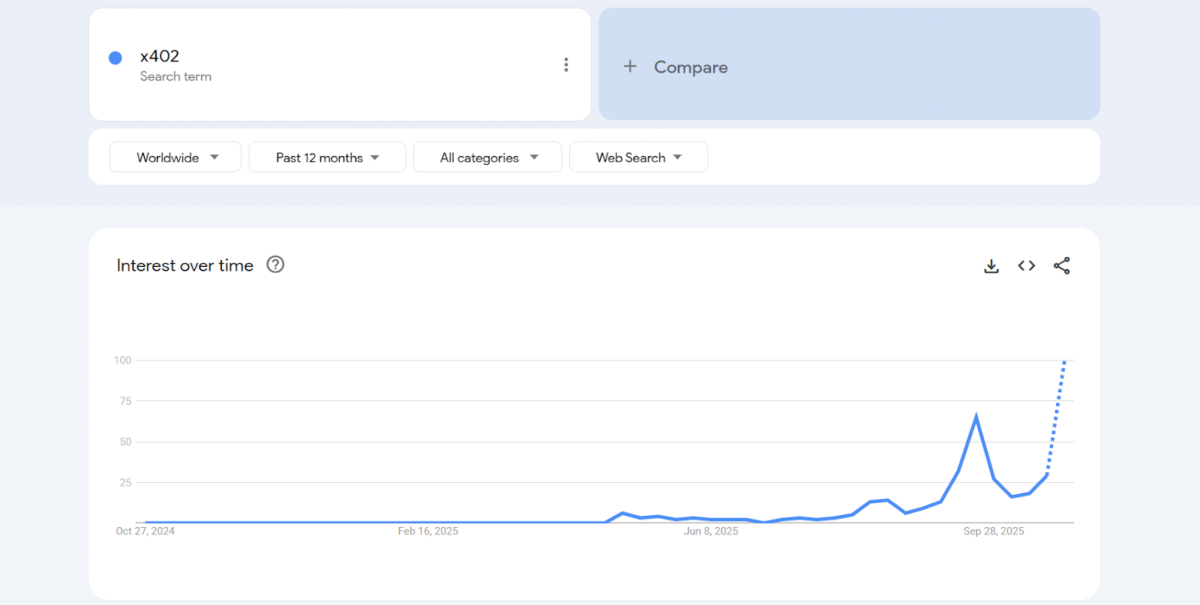
Task: Expand the Worldwide region dropdown
Action: [x=176, y=158]
